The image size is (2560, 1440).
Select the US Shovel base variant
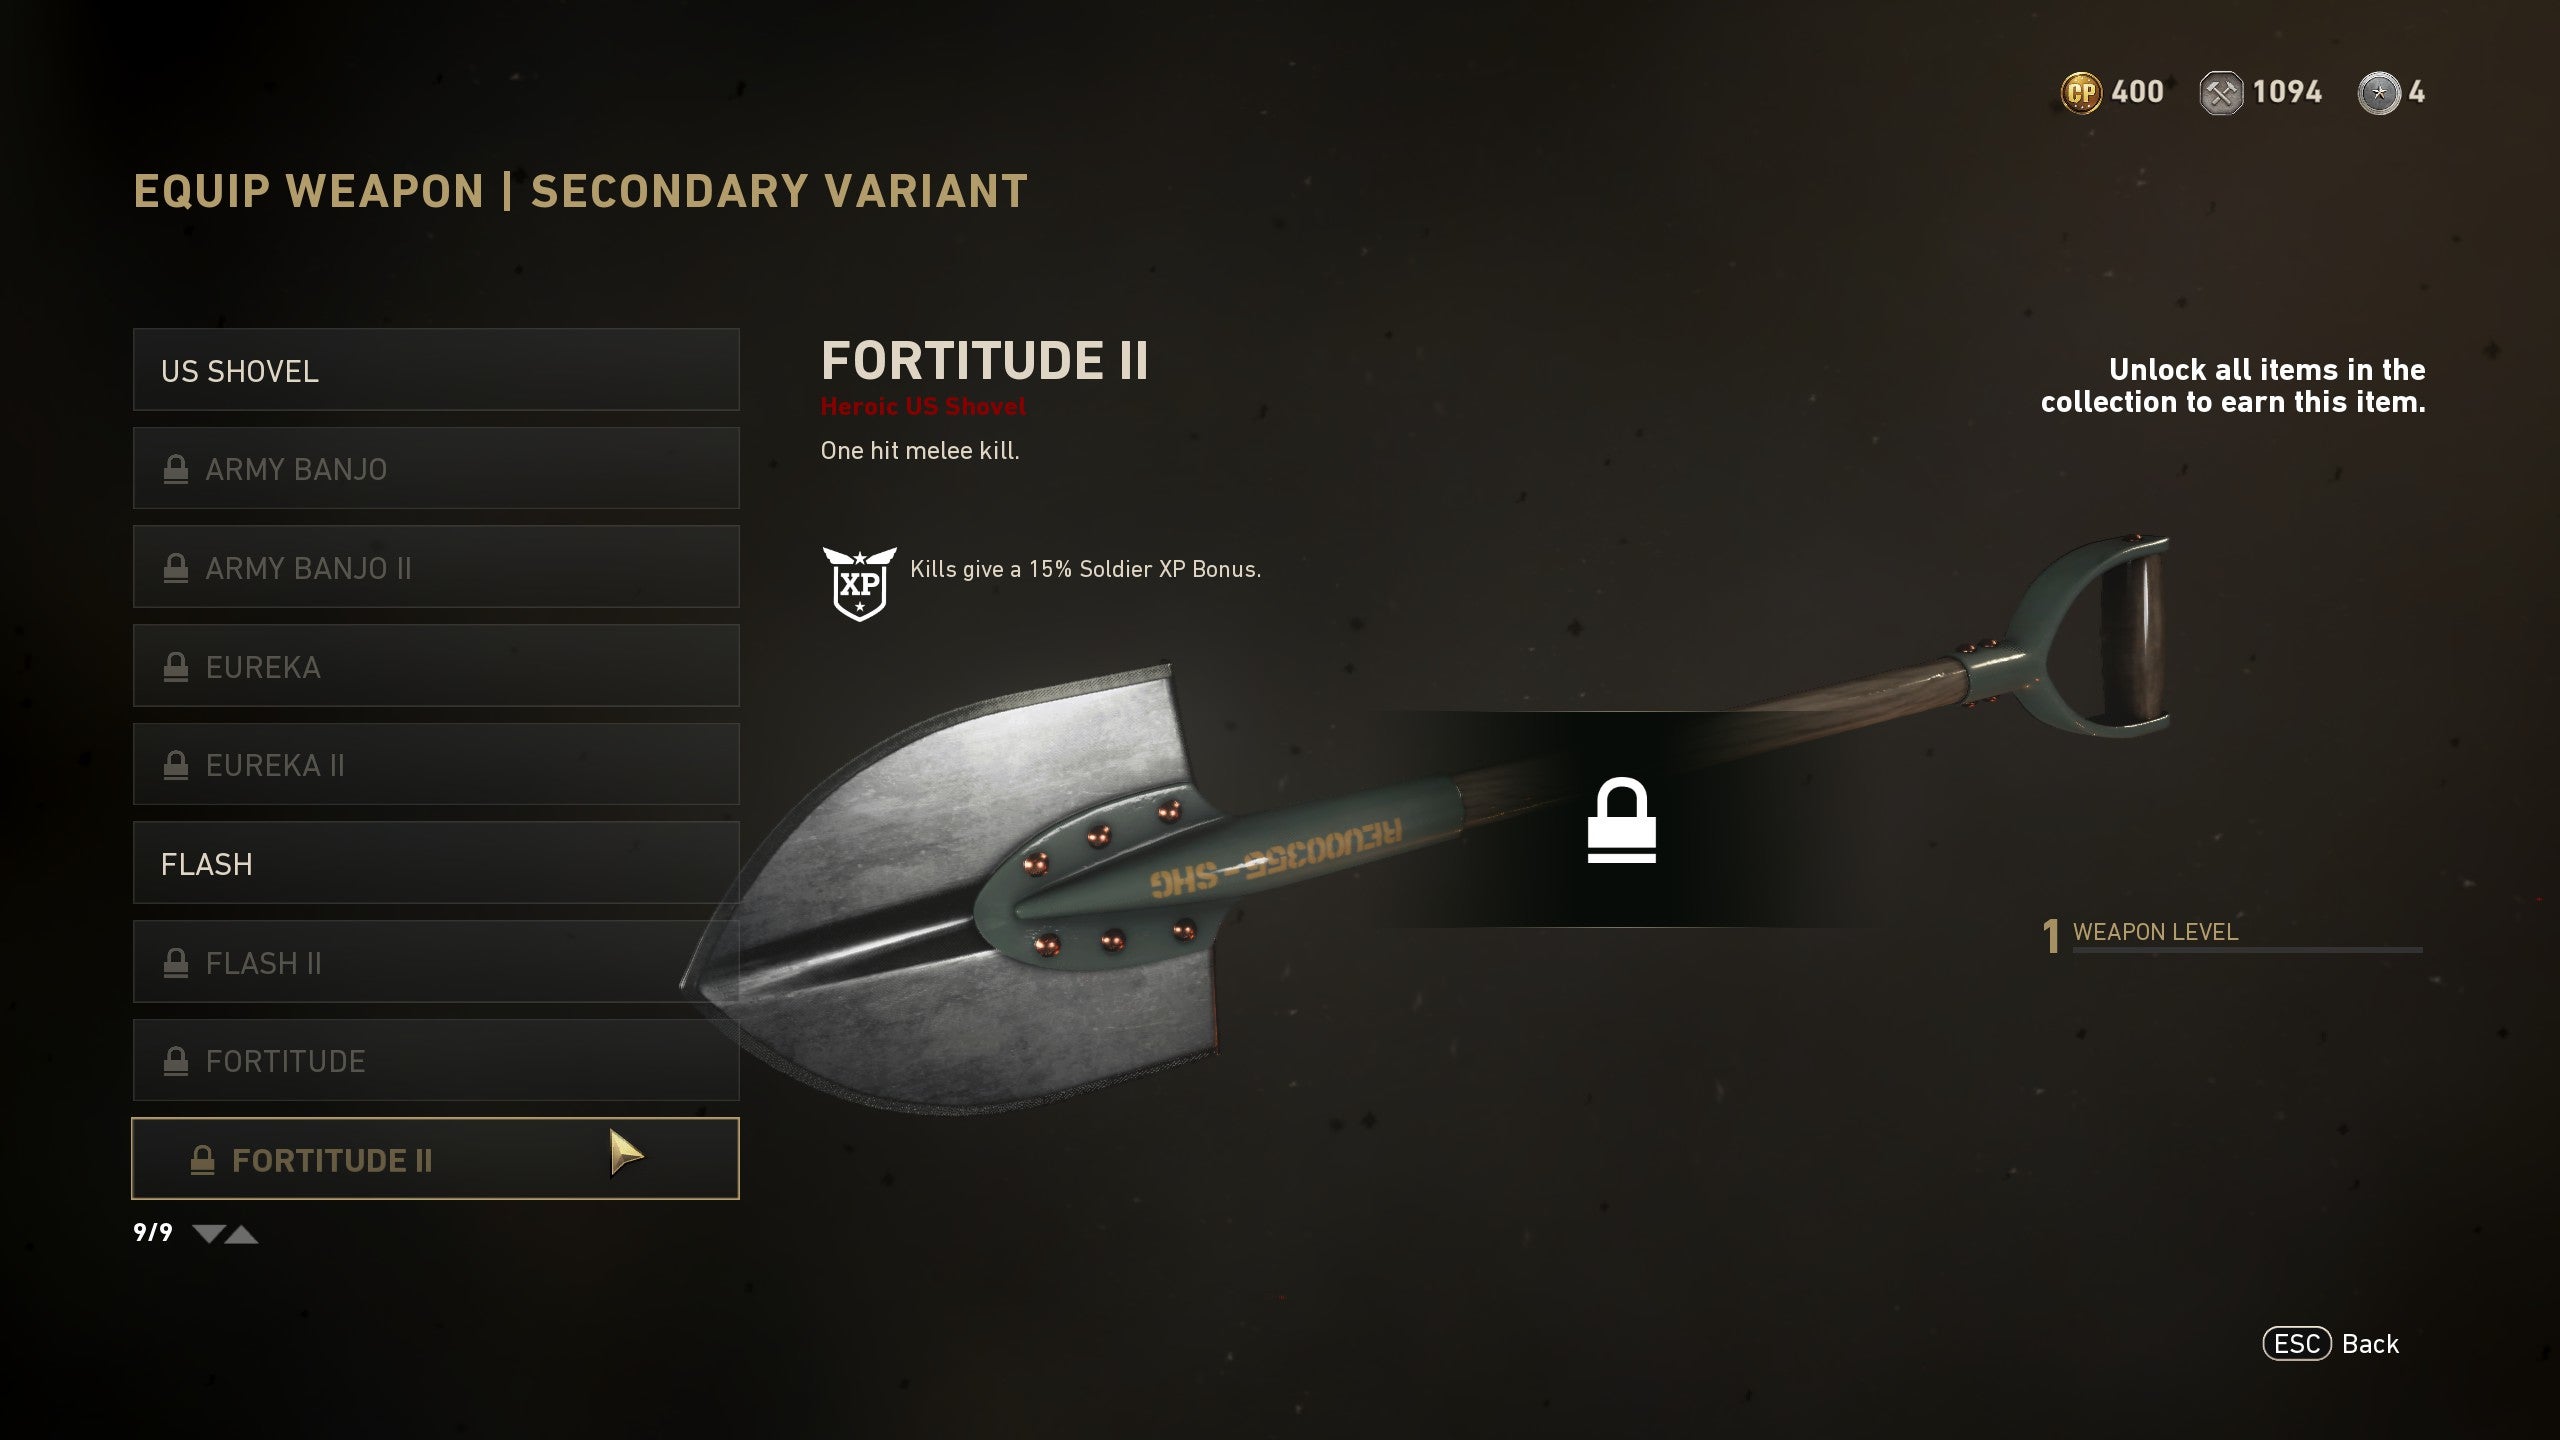[x=436, y=370]
